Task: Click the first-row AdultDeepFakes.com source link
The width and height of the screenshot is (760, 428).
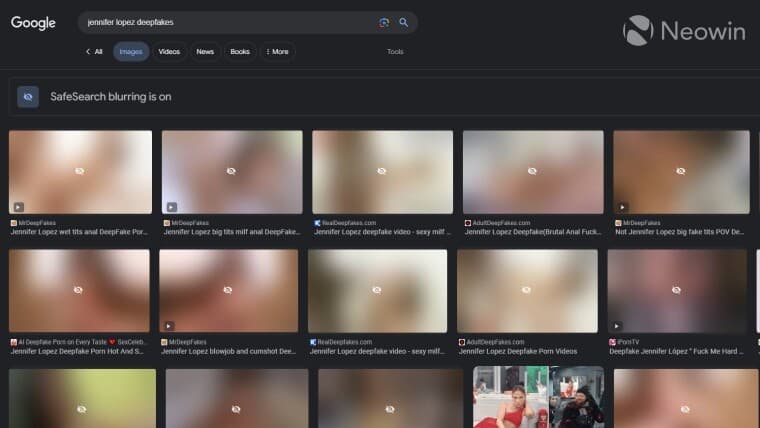Action: click(x=501, y=223)
